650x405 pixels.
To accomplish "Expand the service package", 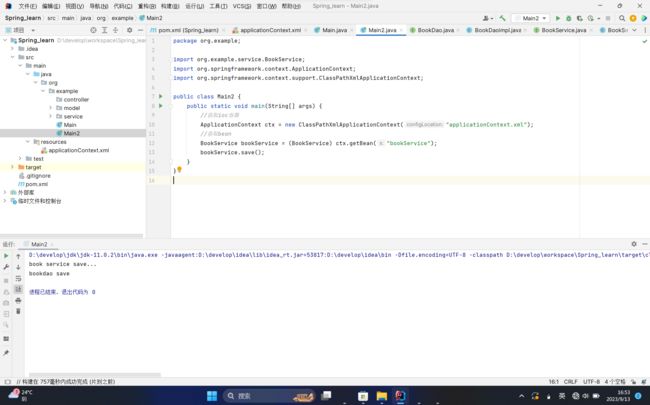I will click(x=50, y=116).
